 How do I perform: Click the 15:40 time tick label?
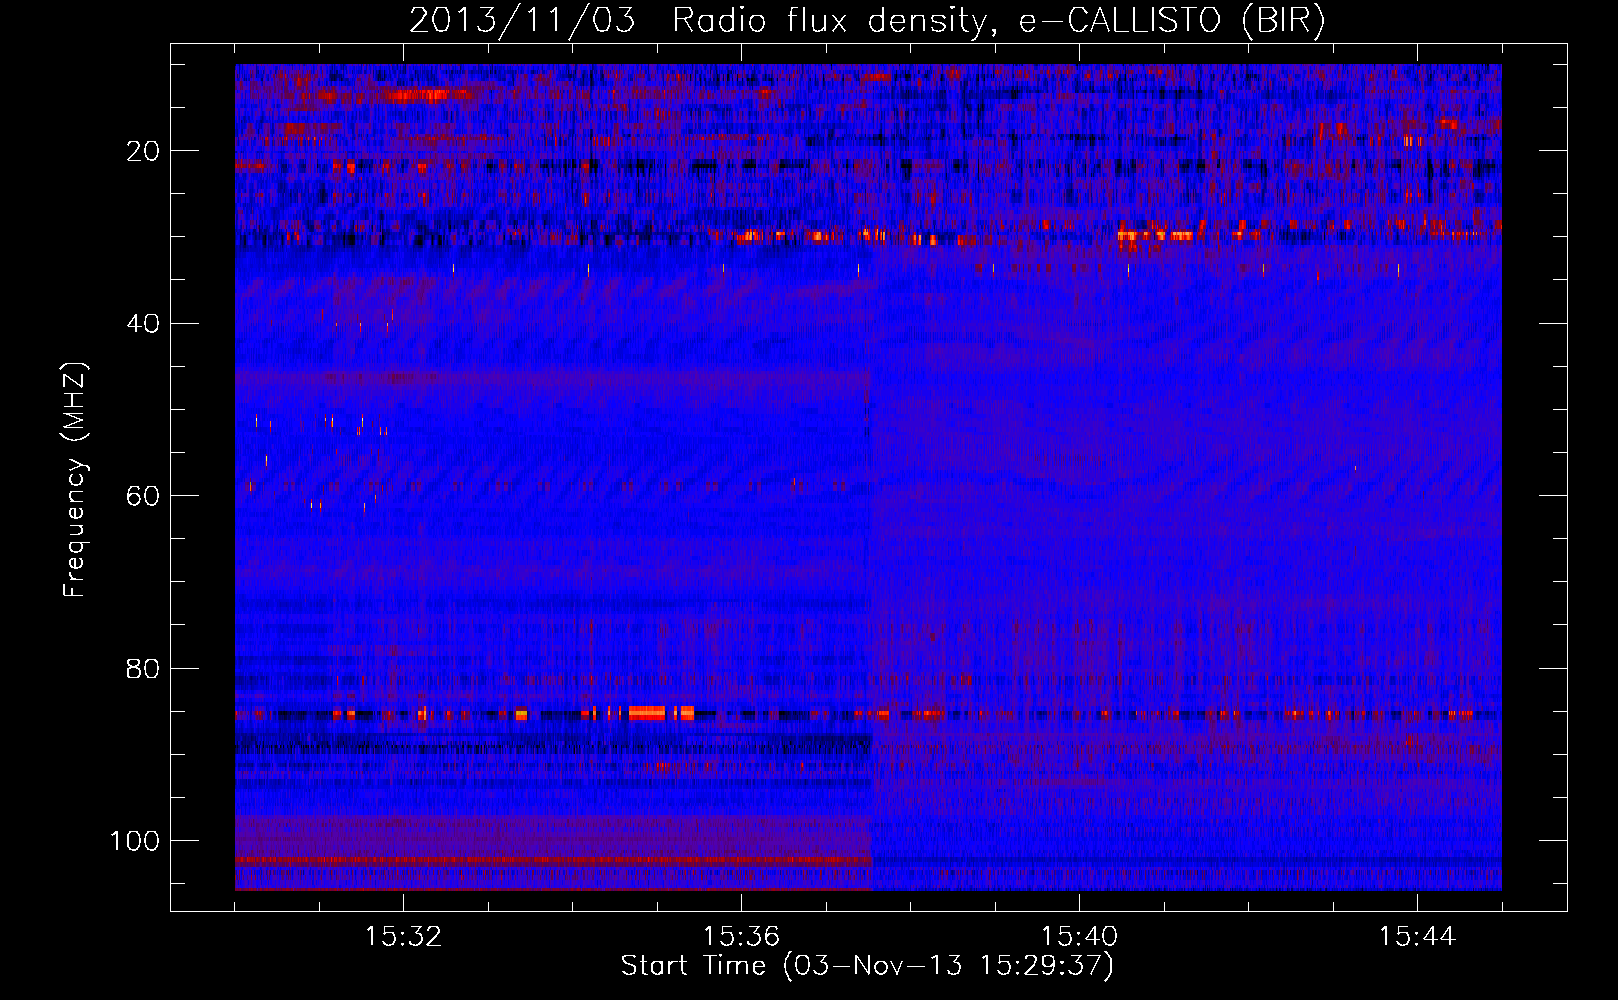pyautogui.click(x=1079, y=937)
